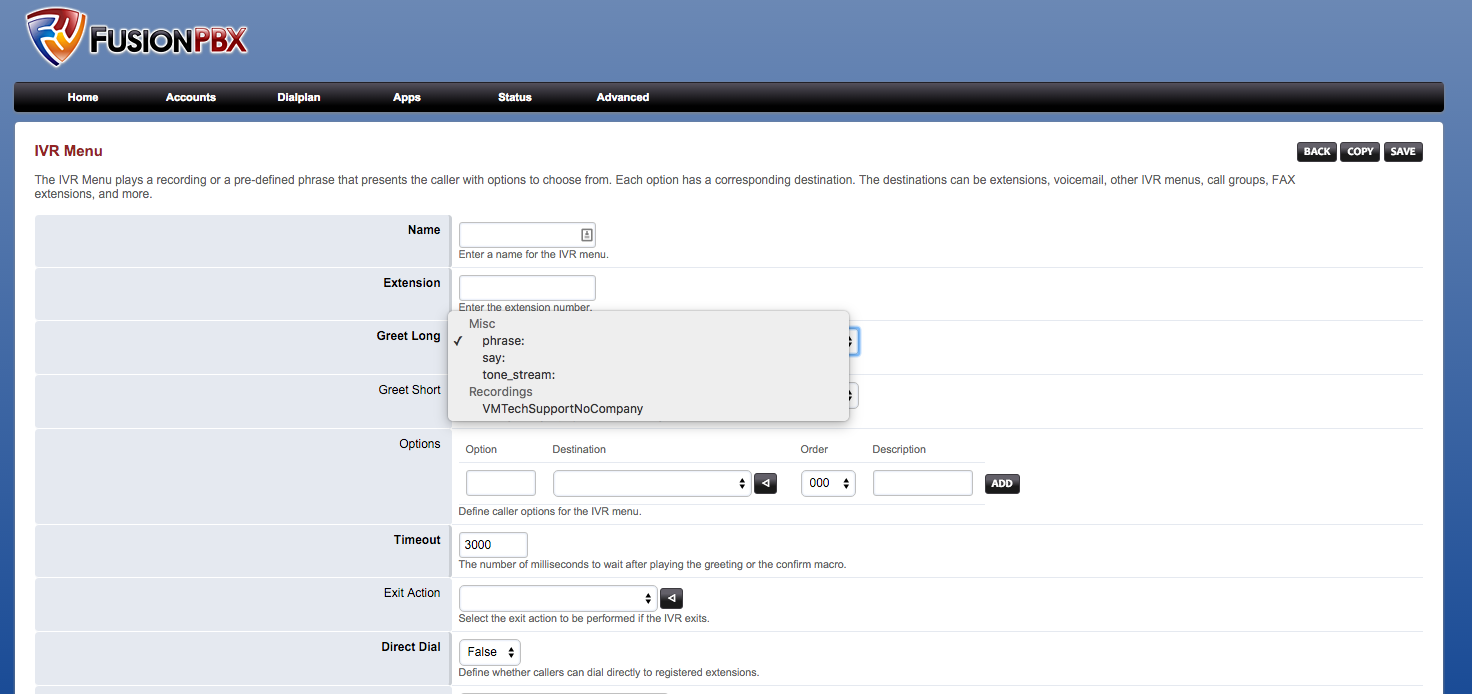The image size is (1472, 694).
Task: Click the Option column header
Action: [x=481, y=450]
